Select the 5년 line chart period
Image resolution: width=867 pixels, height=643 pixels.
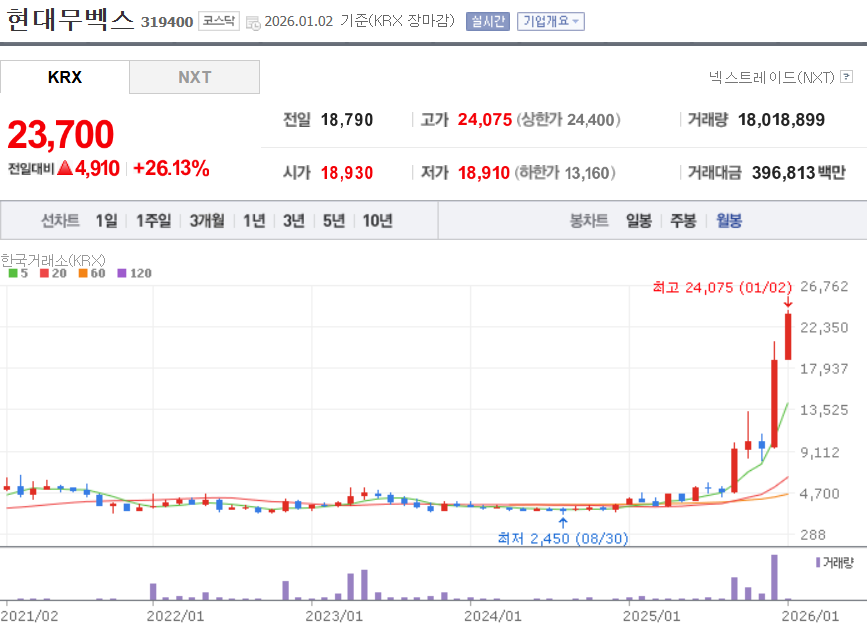click(334, 221)
